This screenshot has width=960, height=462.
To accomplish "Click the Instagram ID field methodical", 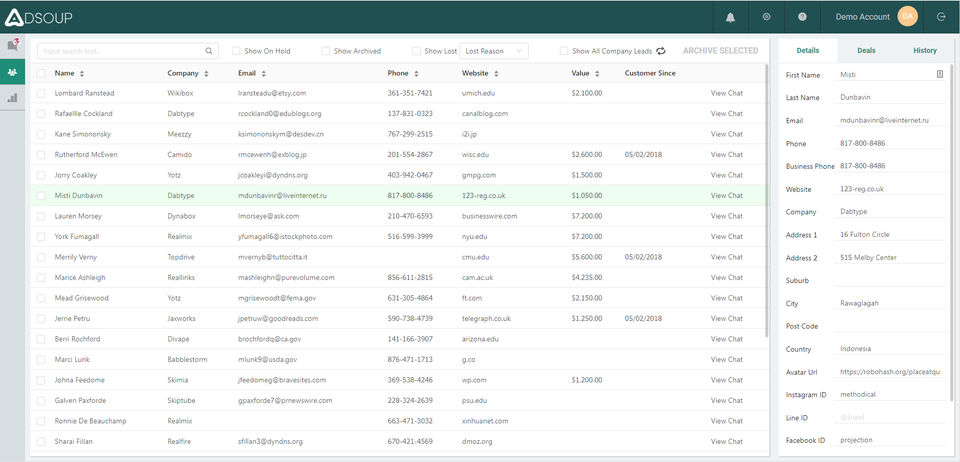I will pos(890,395).
